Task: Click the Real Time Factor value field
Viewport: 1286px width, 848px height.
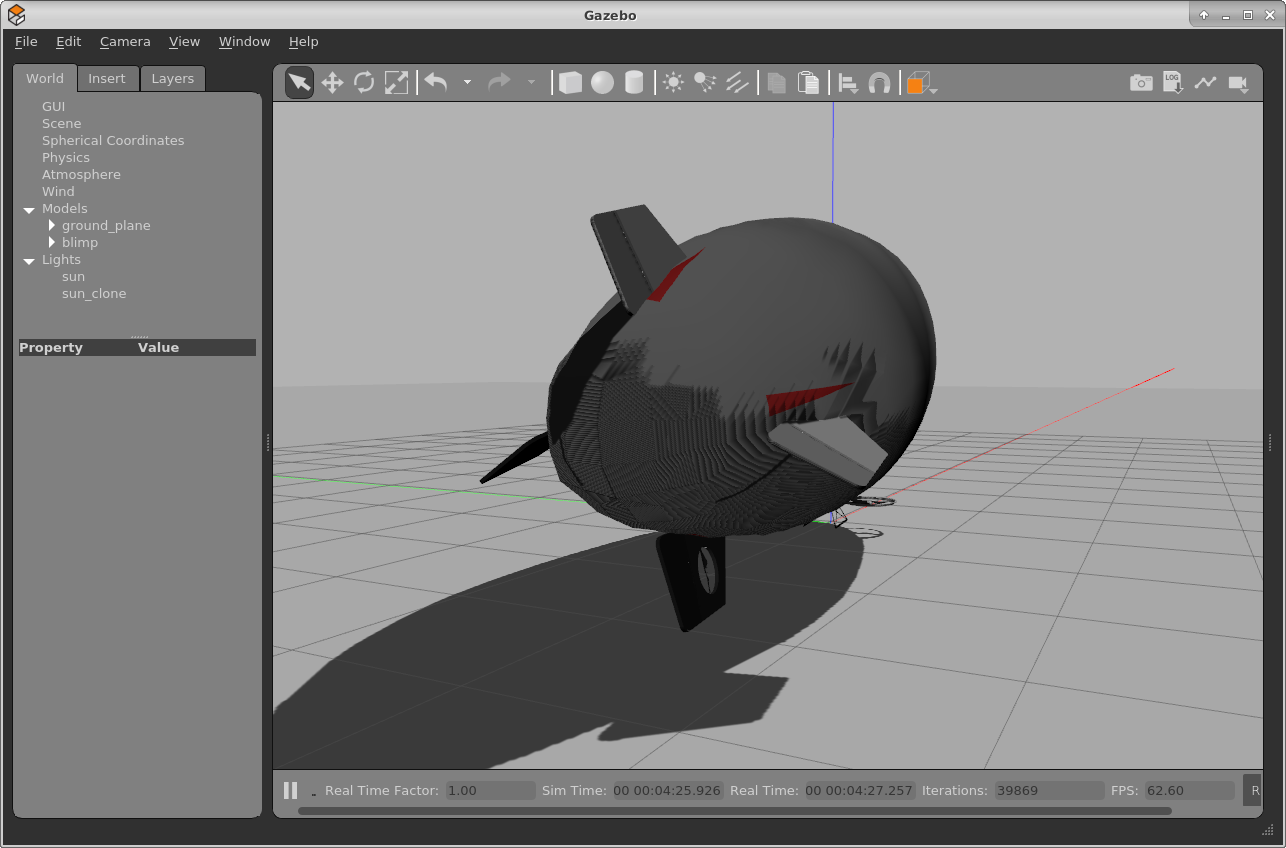Action: 491,790
